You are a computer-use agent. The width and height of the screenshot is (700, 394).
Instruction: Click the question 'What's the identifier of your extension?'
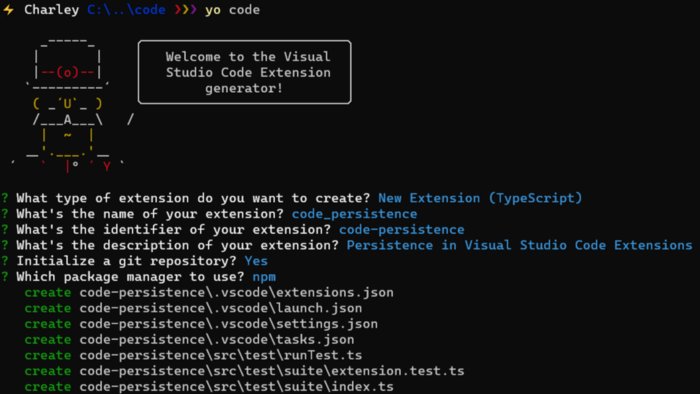point(174,230)
